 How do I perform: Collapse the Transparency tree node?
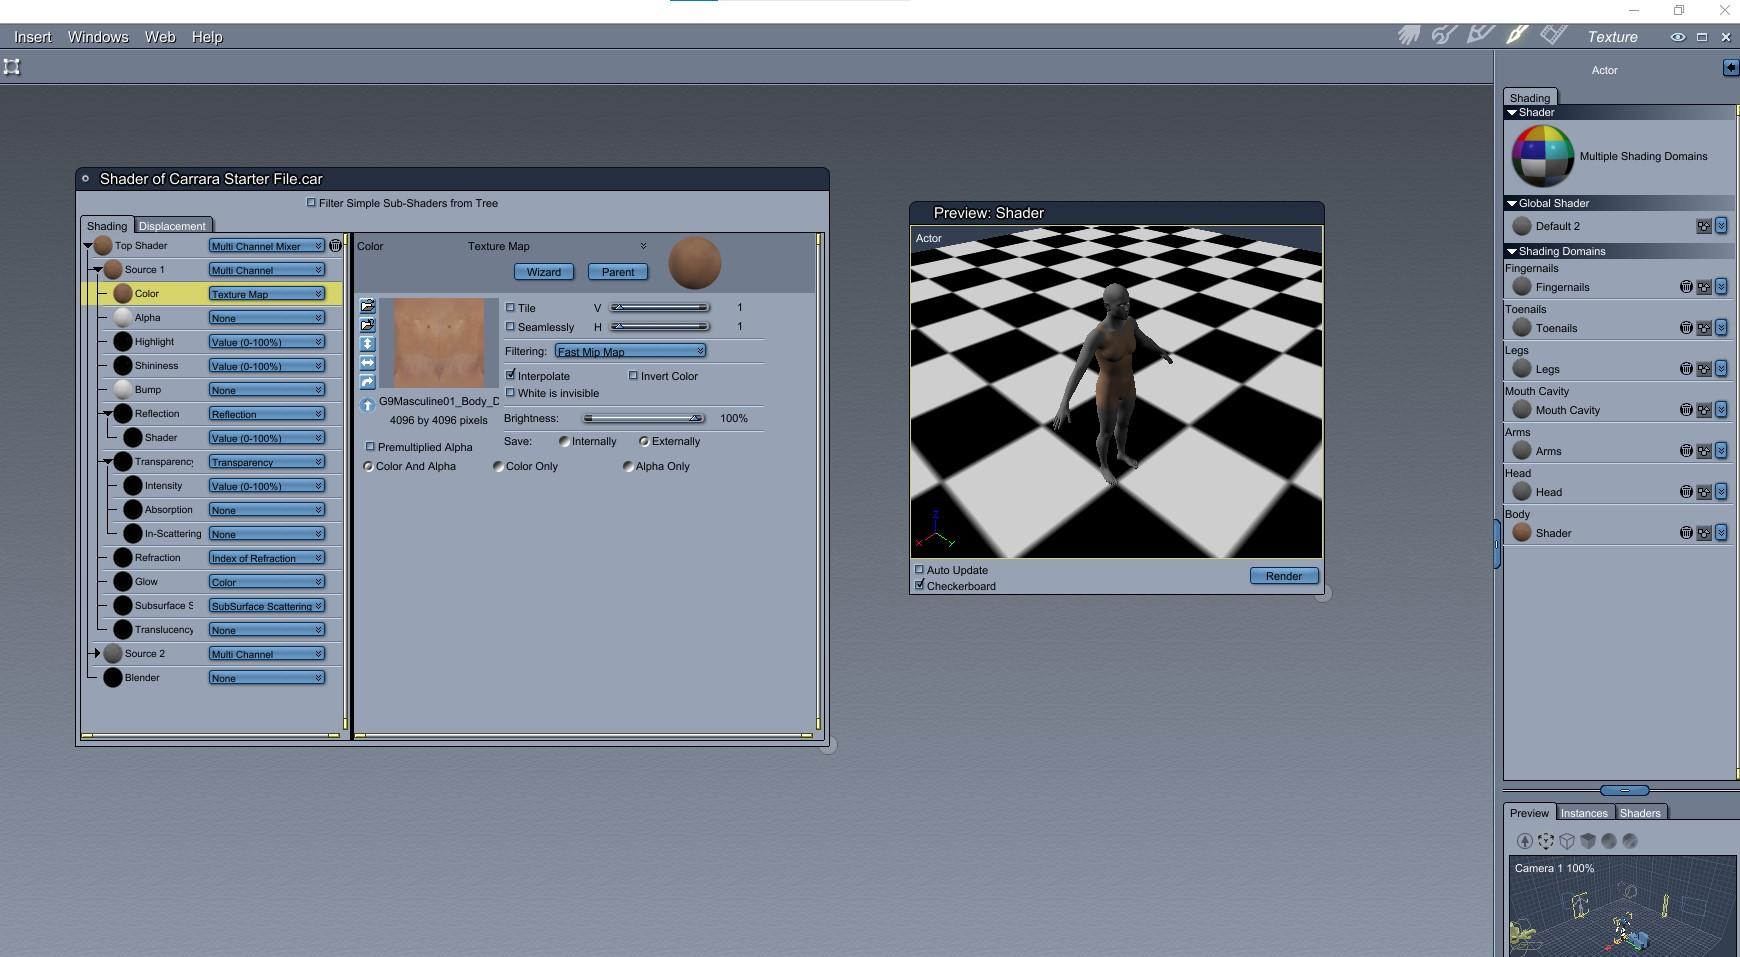(107, 461)
